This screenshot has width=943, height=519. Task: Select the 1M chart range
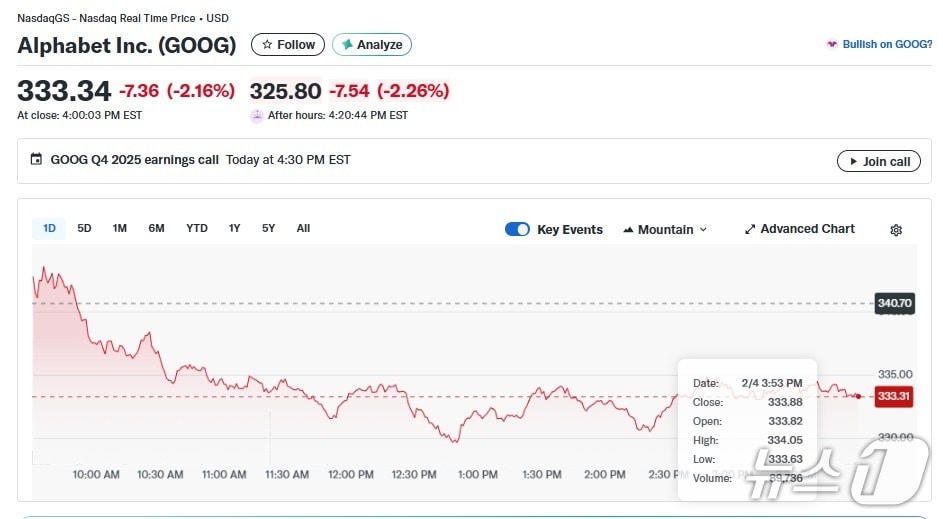coord(120,228)
